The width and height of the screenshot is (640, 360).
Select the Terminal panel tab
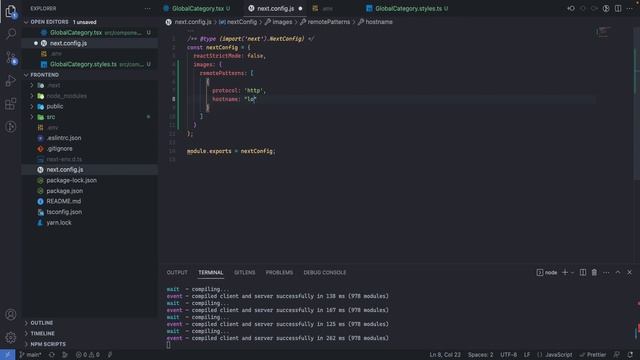(211, 272)
